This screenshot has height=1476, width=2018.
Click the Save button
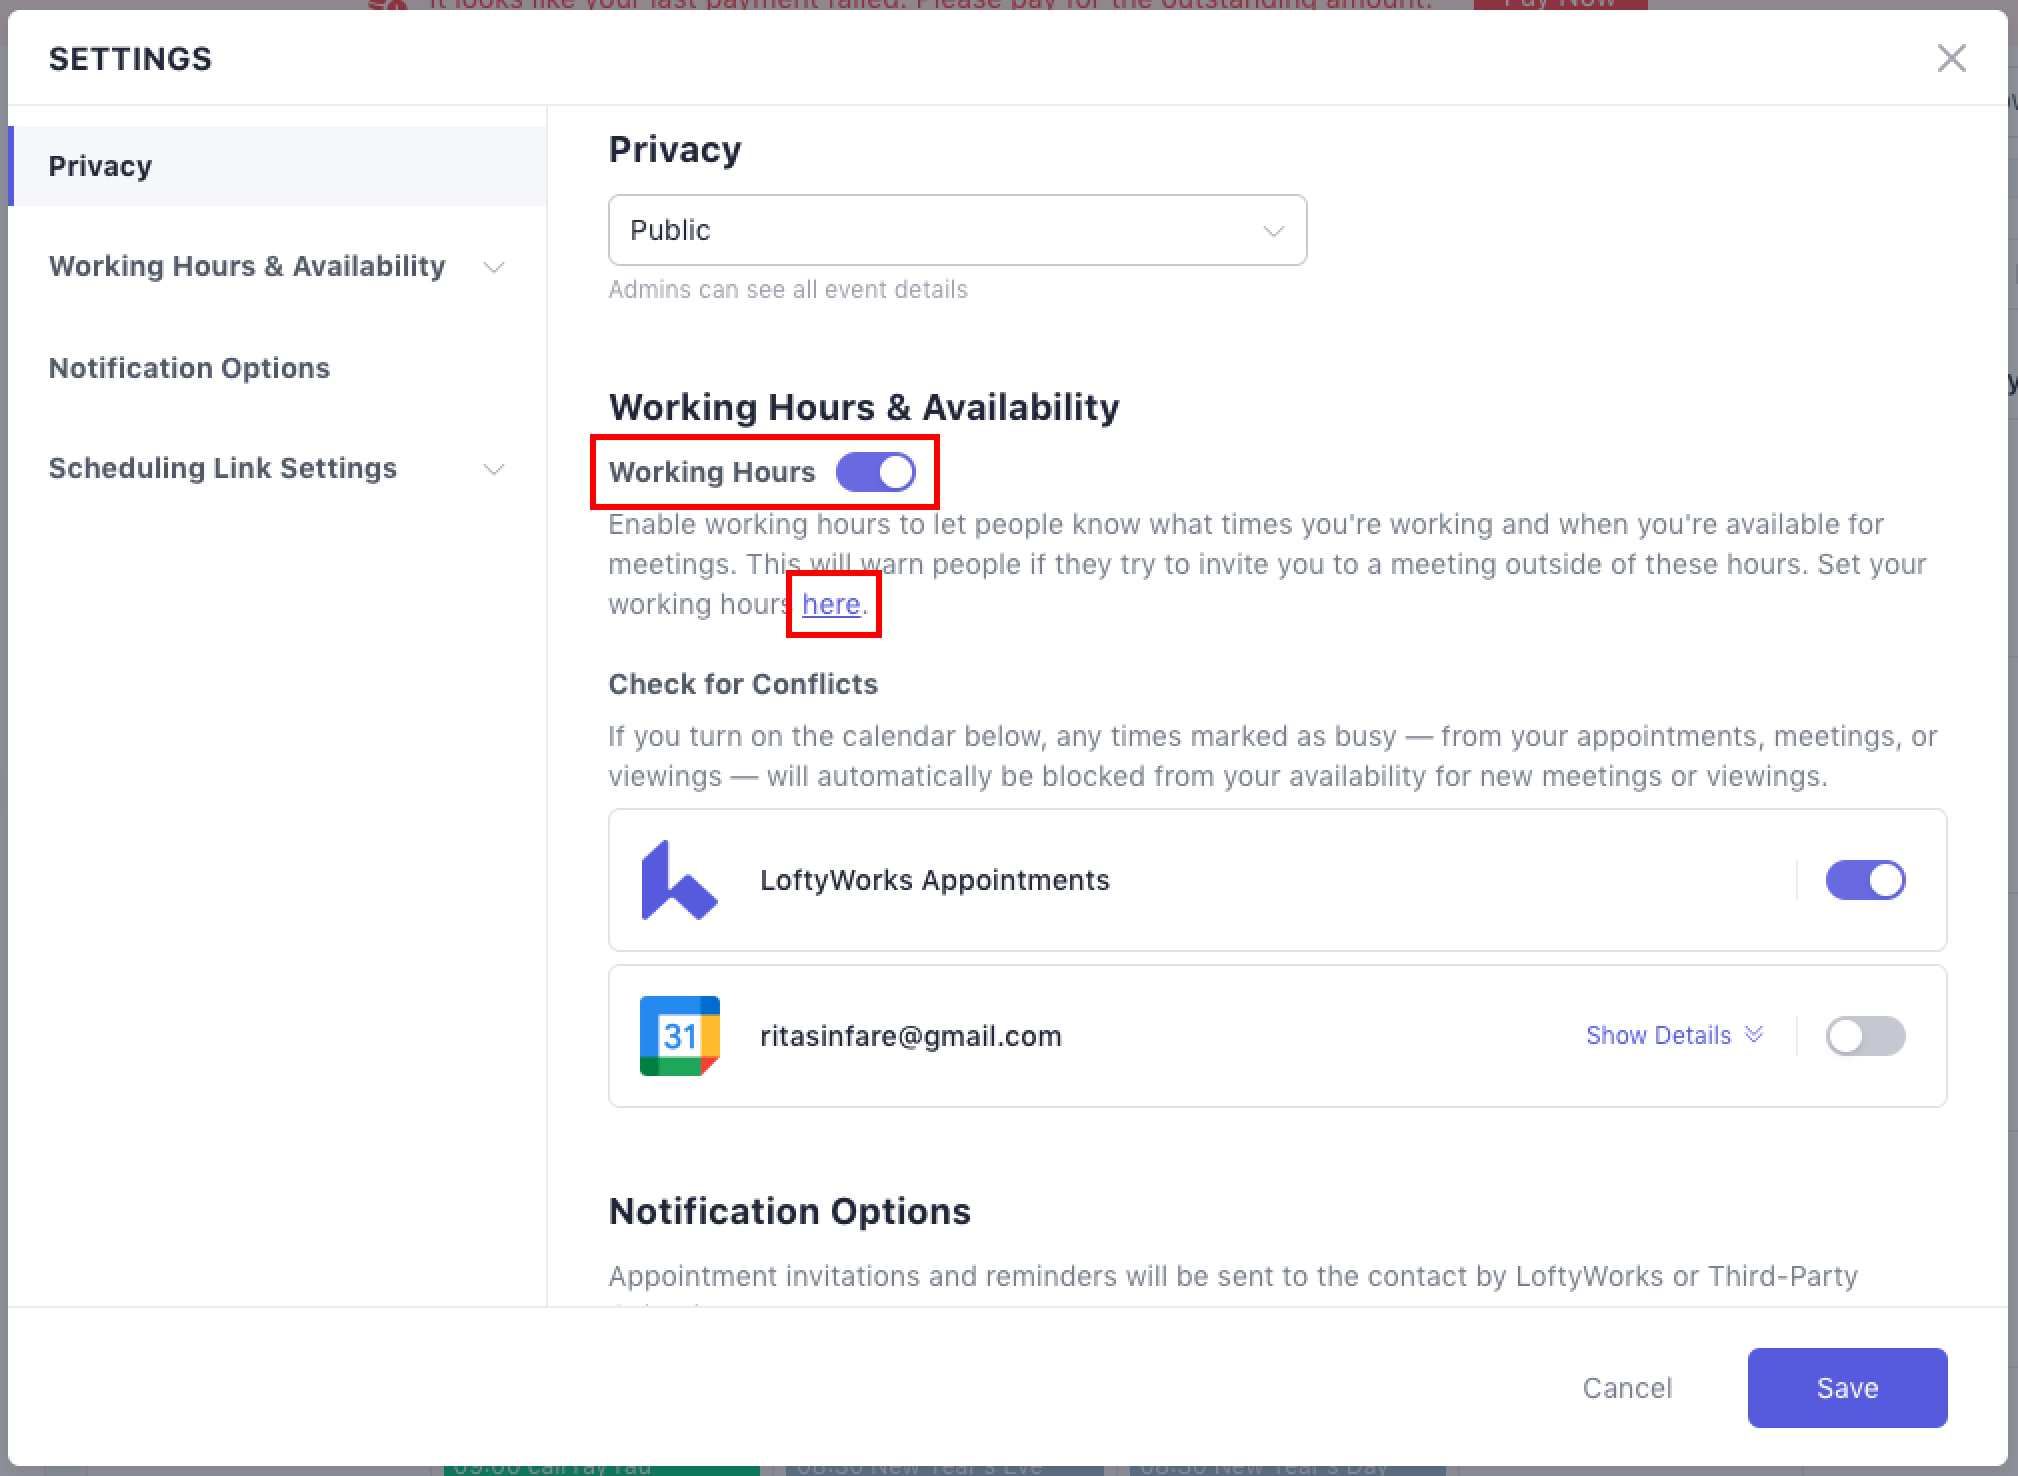coord(1846,1387)
